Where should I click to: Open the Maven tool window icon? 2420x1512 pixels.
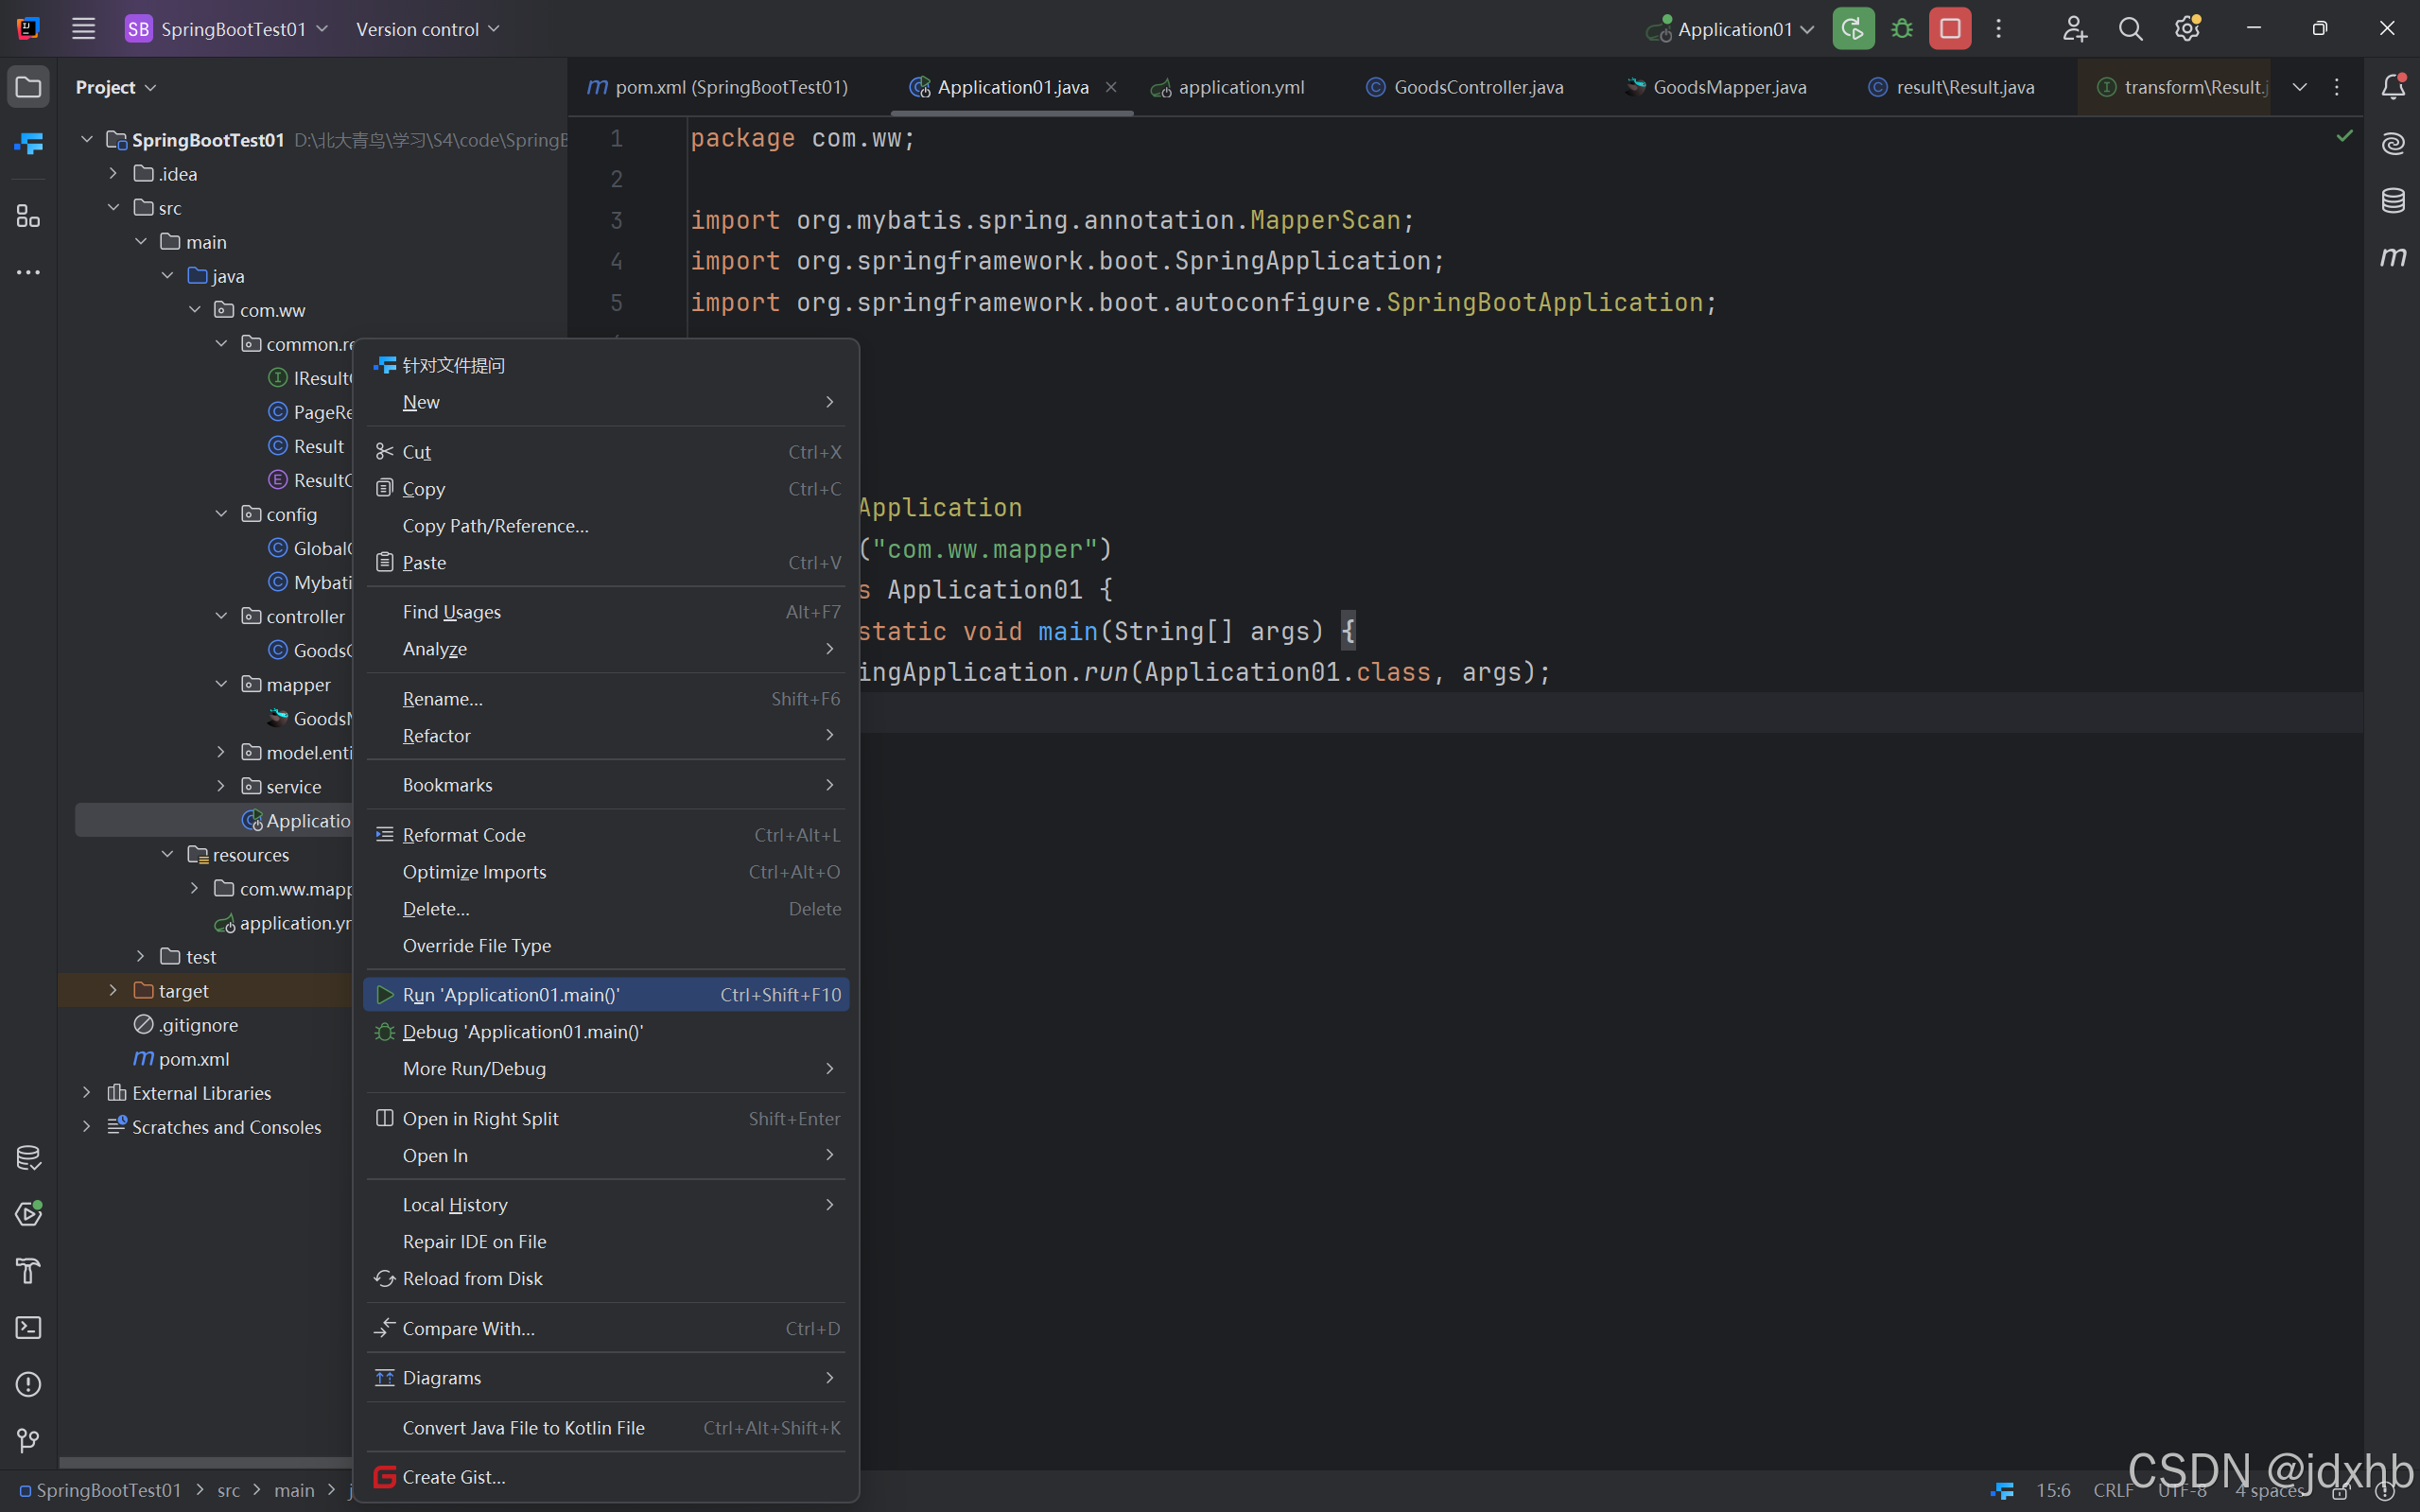pyautogui.click(x=2392, y=257)
